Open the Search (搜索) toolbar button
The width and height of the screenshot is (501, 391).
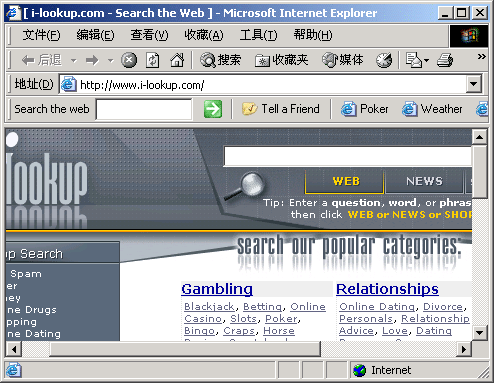pos(220,60)
